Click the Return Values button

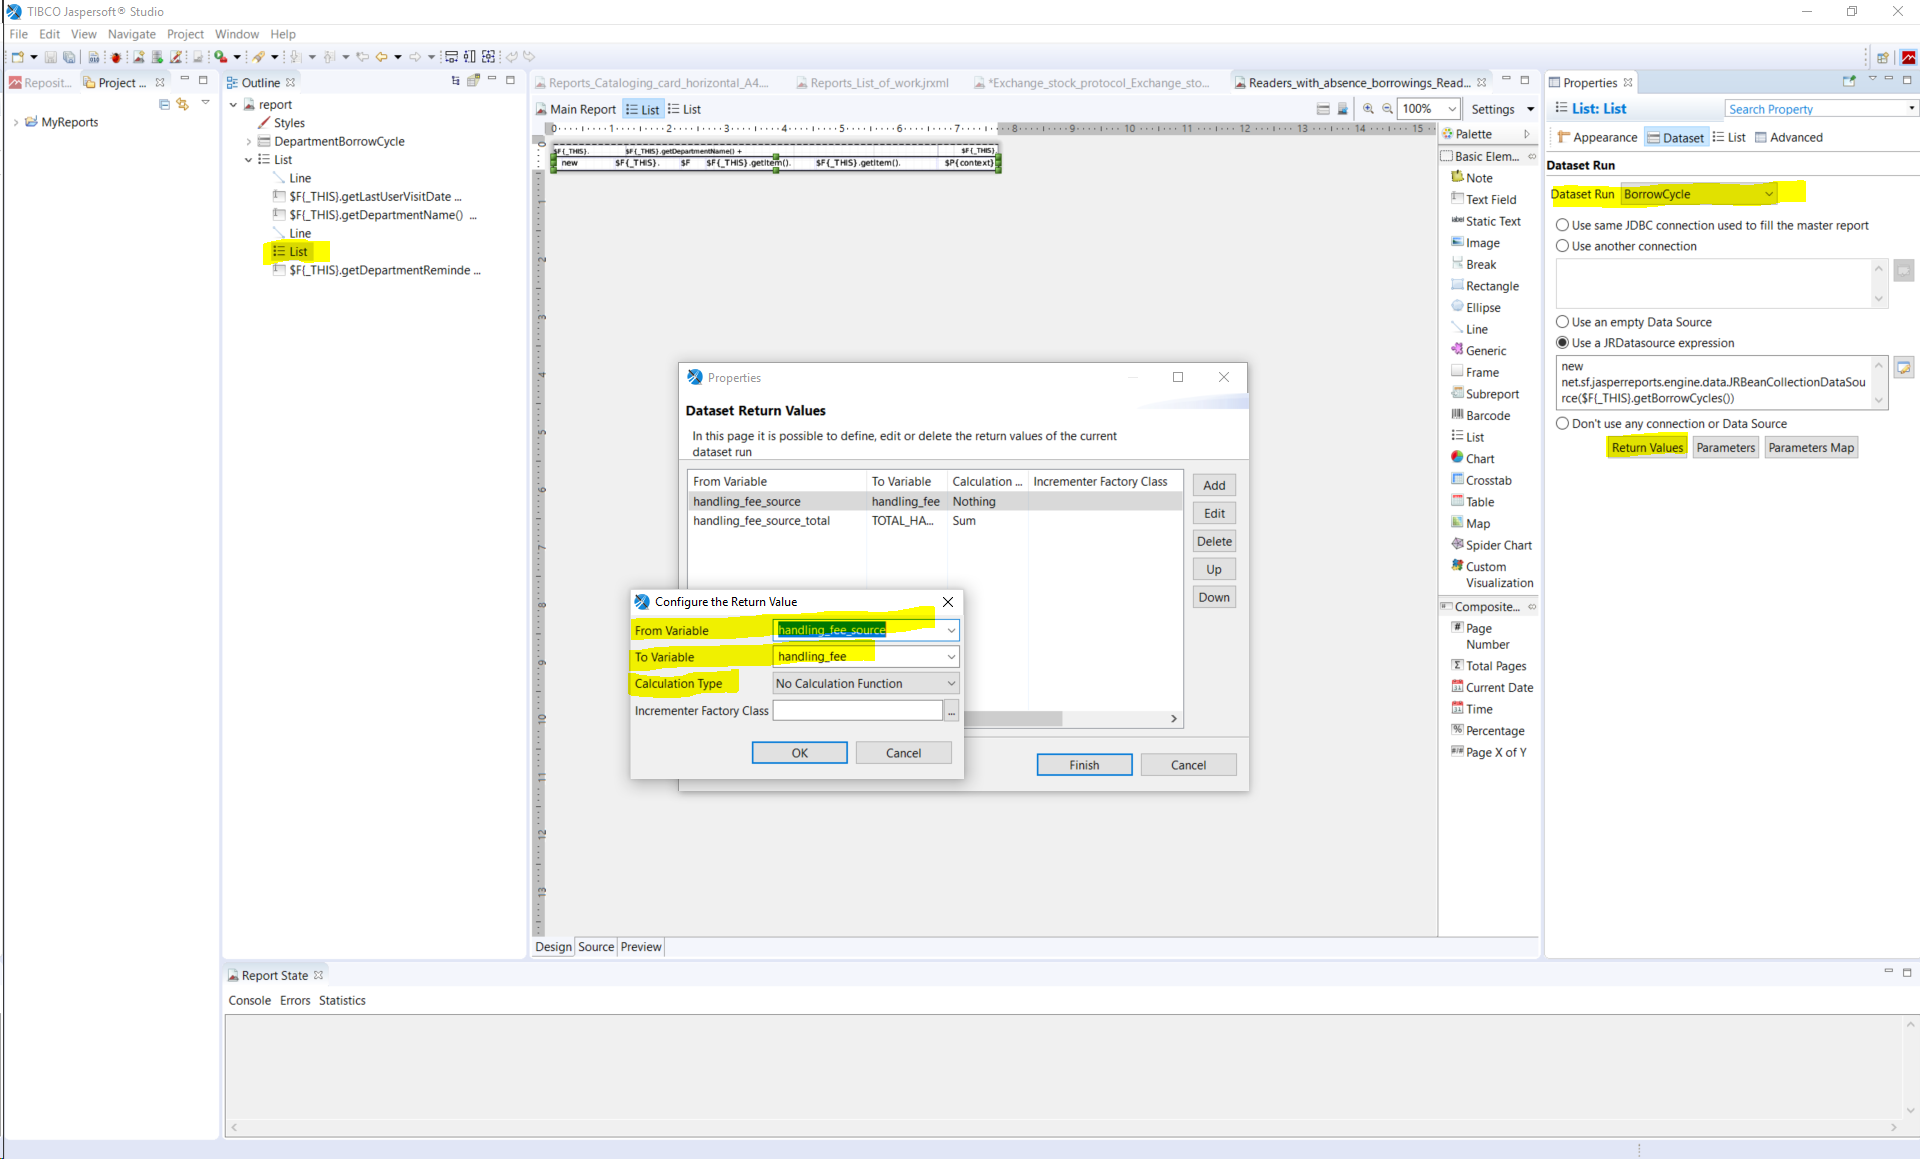tap(1646, 448)
